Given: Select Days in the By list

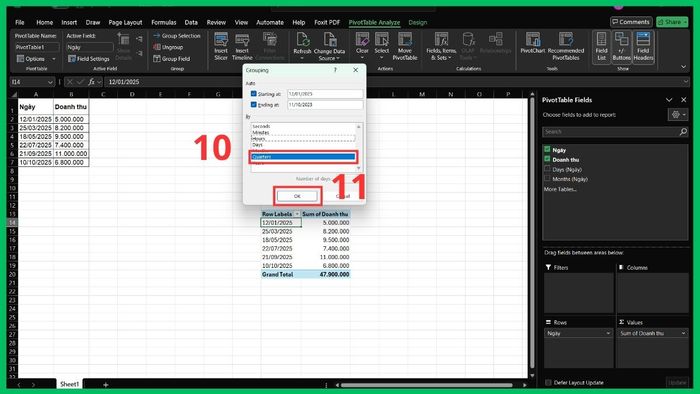Looking at the screenshot, I should pyautogui.click(x=303, y=145).
